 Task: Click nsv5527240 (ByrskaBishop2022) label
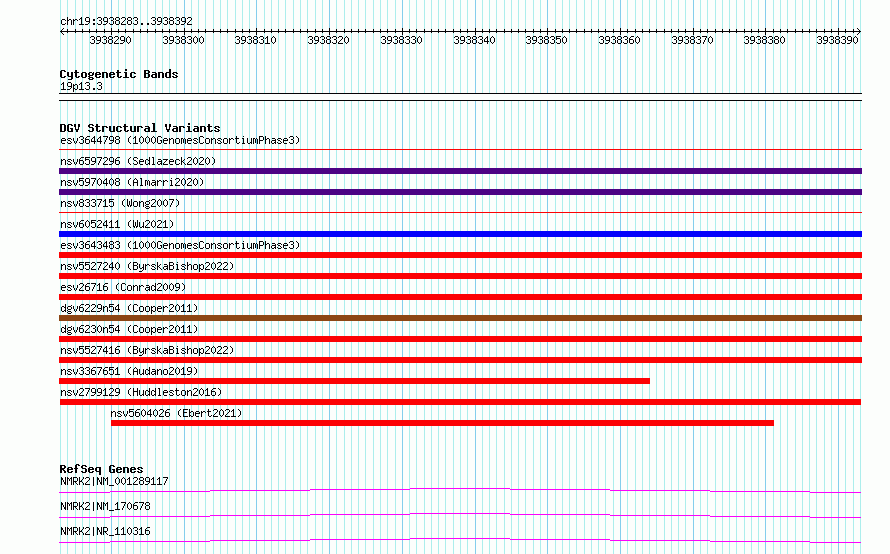[147, 266]
